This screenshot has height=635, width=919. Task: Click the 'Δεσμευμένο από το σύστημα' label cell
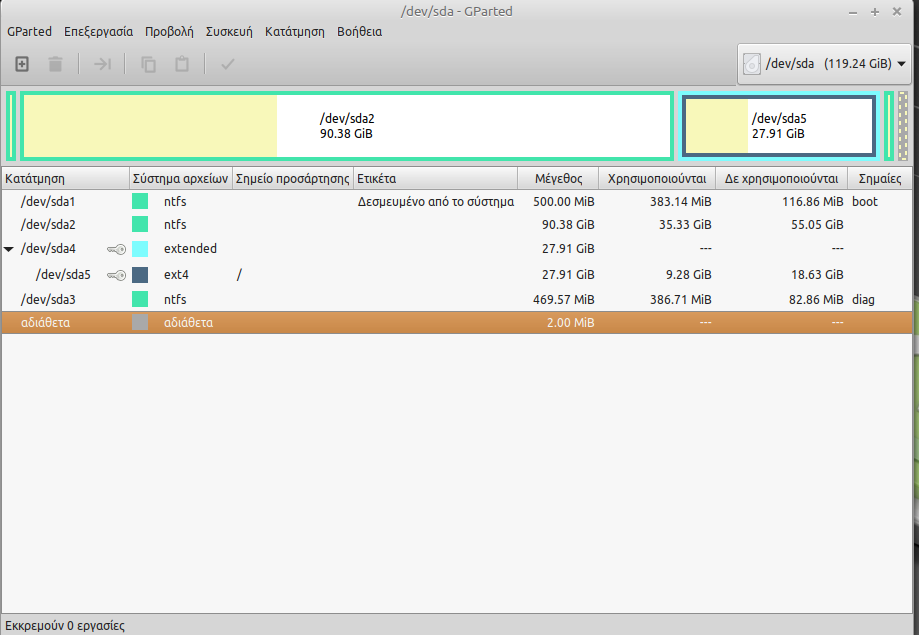click(x=436, y=202)
